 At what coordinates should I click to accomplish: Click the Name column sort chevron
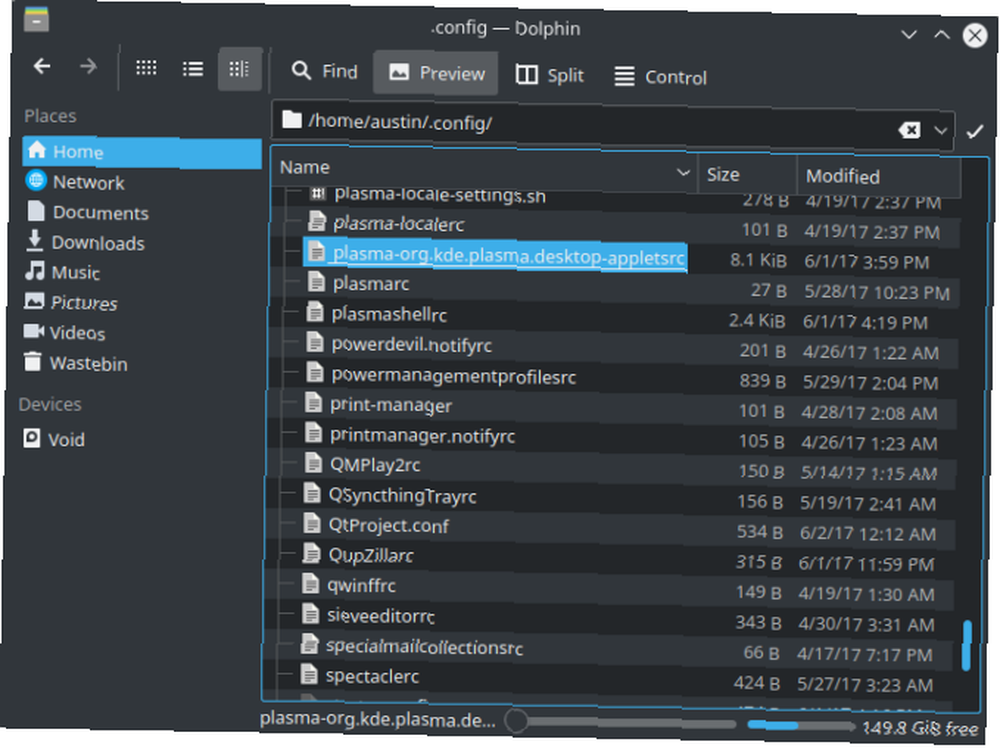(x=683, y=173)
